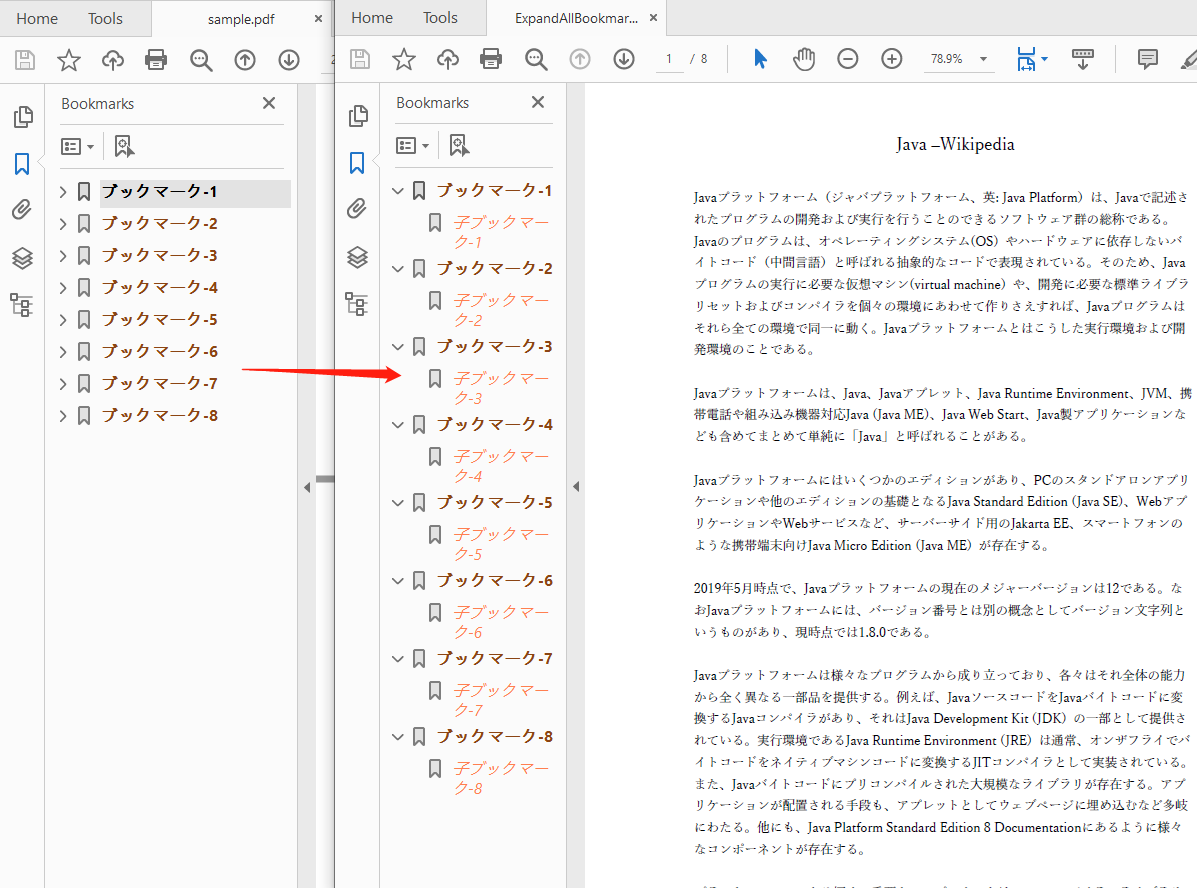
Task: Click cloud upload icon in sample.pdf window
Action: click(113, 60)
